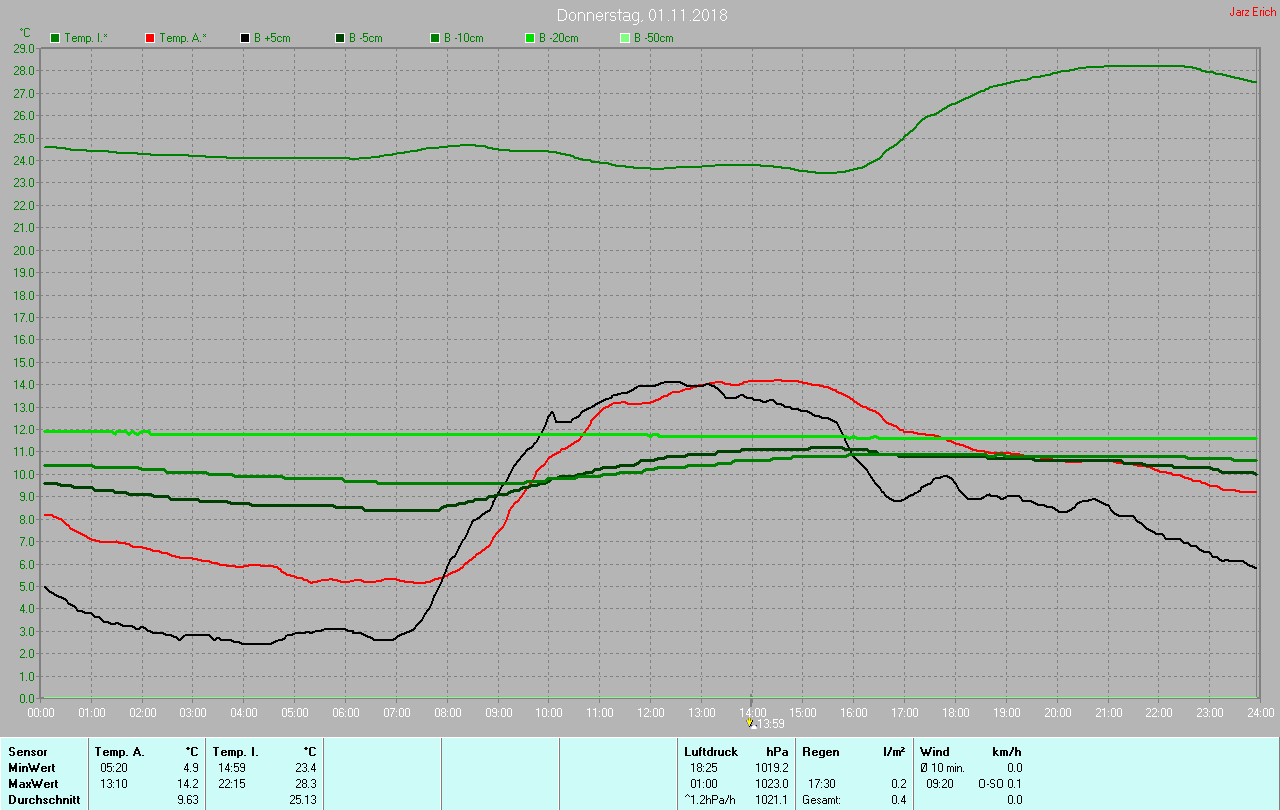Viewport: 1280px width, 810px height.
Task: Click the 24:00 x-axis label
Action: point(1260,712)
